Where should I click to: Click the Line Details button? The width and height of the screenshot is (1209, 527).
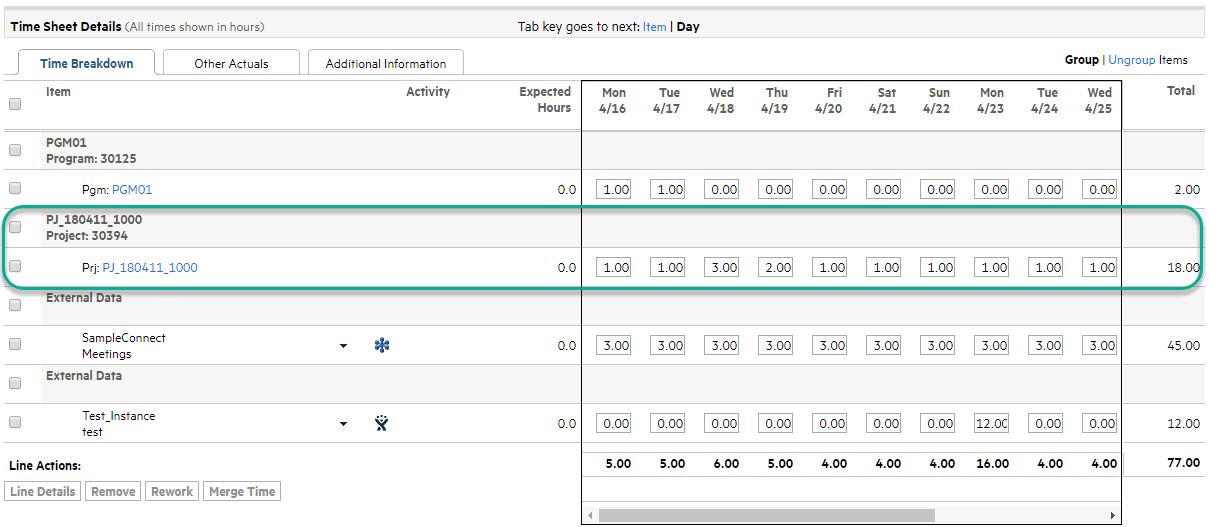(42, 491)
